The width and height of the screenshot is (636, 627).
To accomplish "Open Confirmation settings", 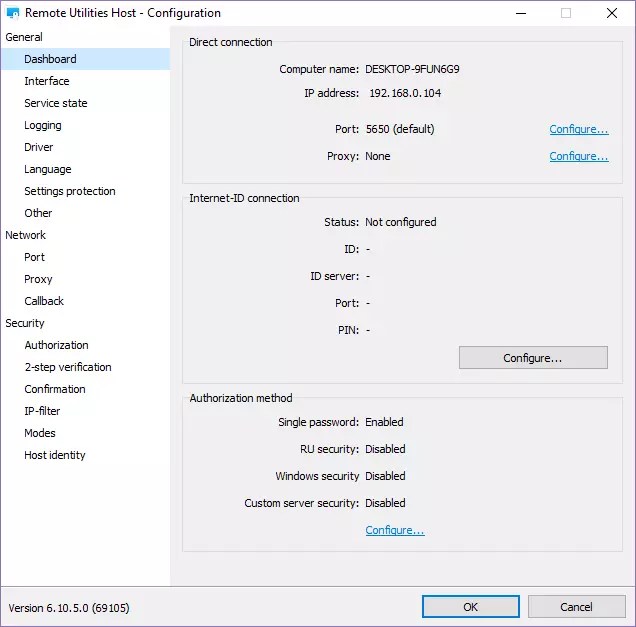I will 55,389.
